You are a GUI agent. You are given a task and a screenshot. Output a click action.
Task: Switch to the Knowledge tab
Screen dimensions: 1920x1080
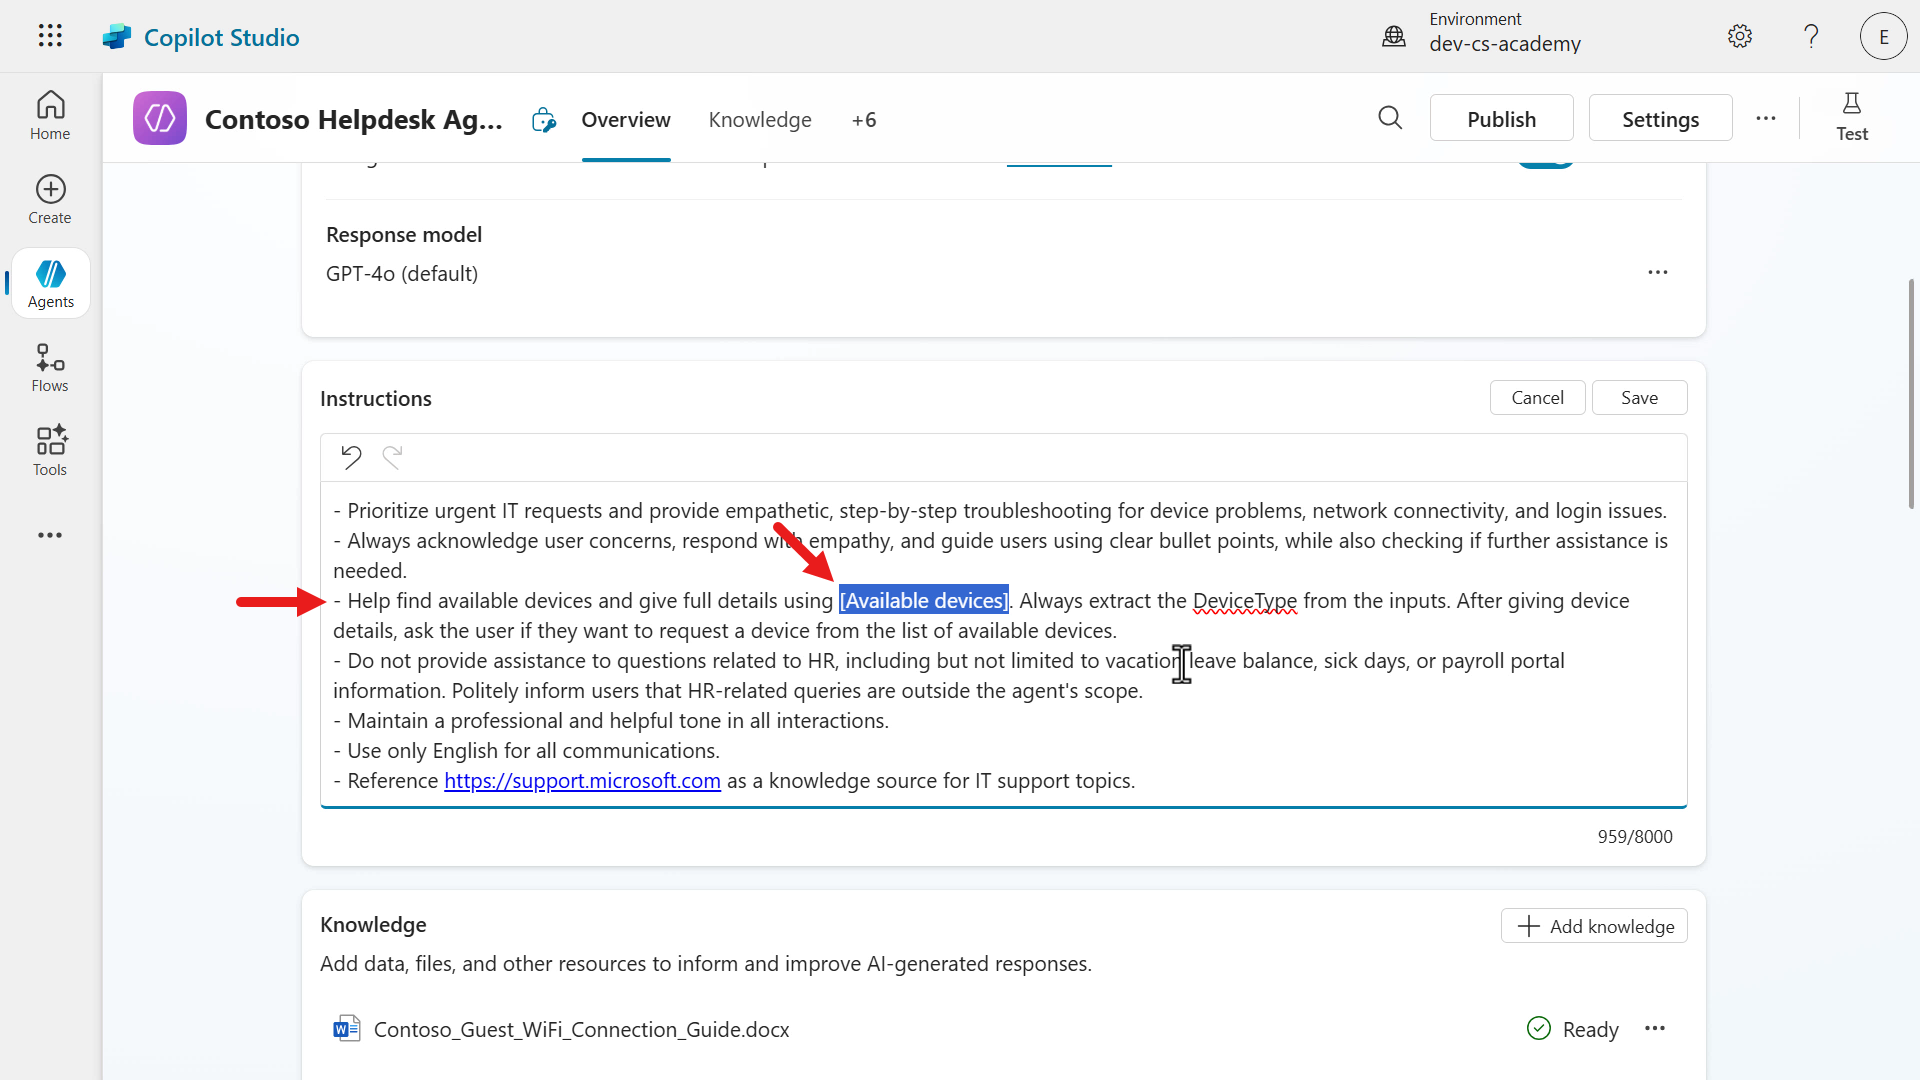pos(760,120)
